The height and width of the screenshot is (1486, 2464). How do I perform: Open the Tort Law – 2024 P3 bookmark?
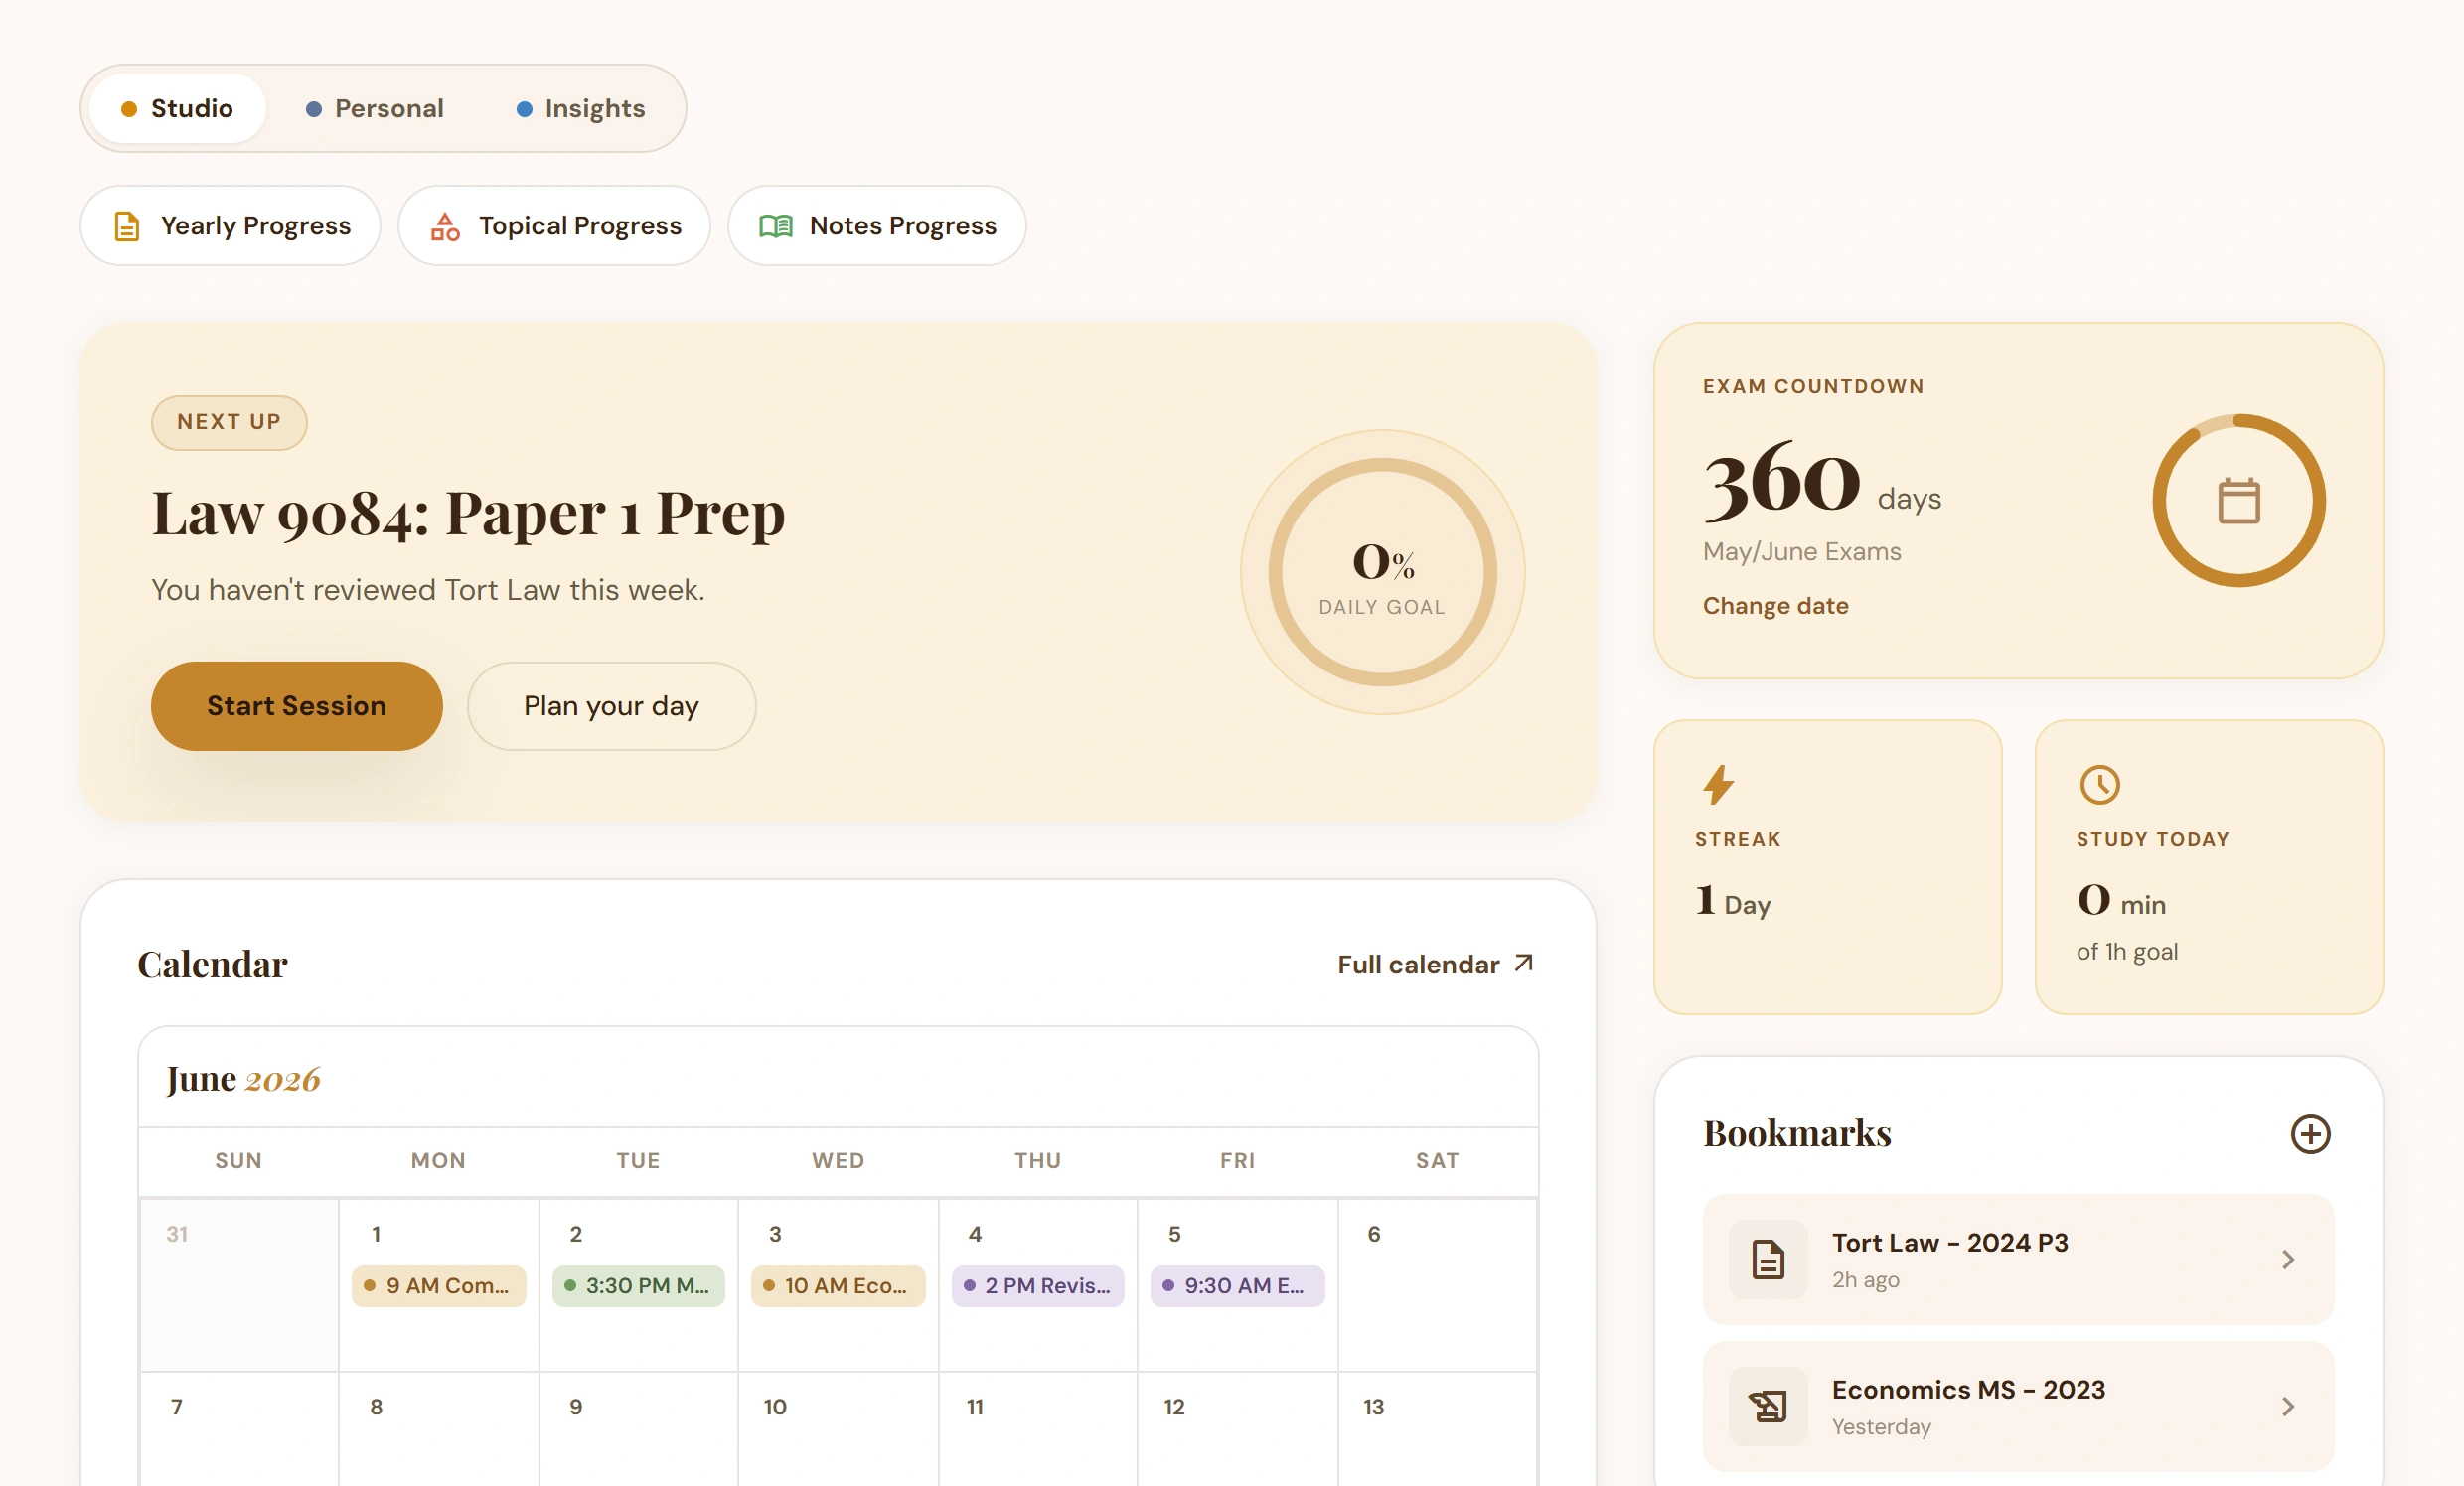click(x=2018, y=1260)
